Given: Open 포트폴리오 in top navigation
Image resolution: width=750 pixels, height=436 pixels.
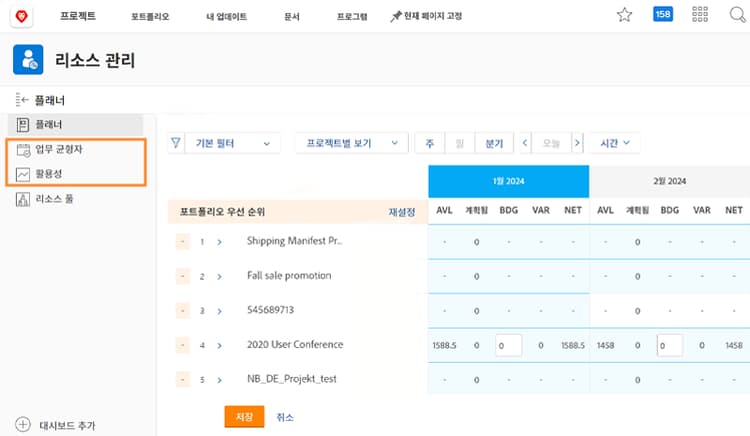Looking at the screenshot, I should pyautogui.click(x=150, y=16).
